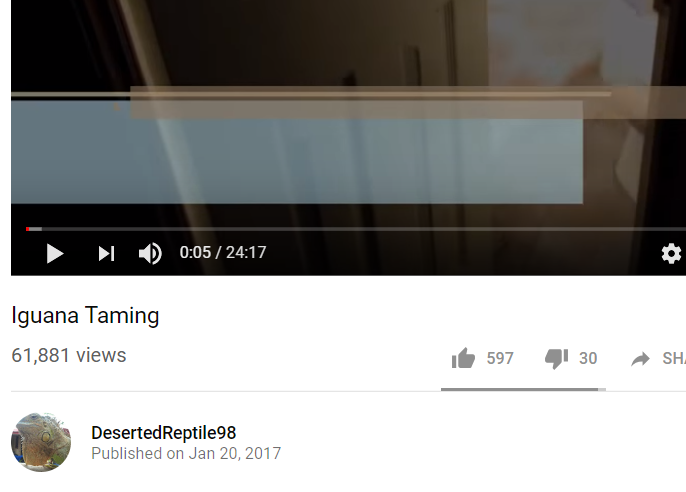Play the Iguana Taming video
The width and height of the screenshot is (686, 492).
tap(55, 254)
